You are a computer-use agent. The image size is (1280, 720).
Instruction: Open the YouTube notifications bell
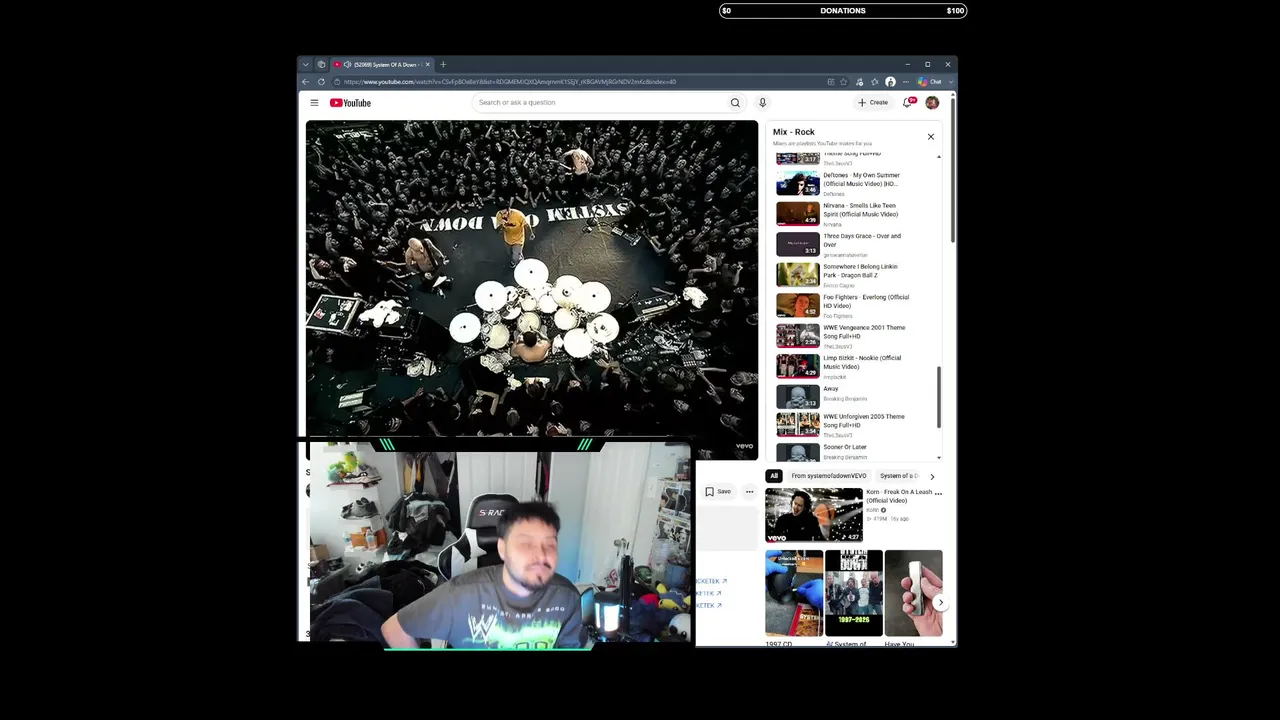908,102
